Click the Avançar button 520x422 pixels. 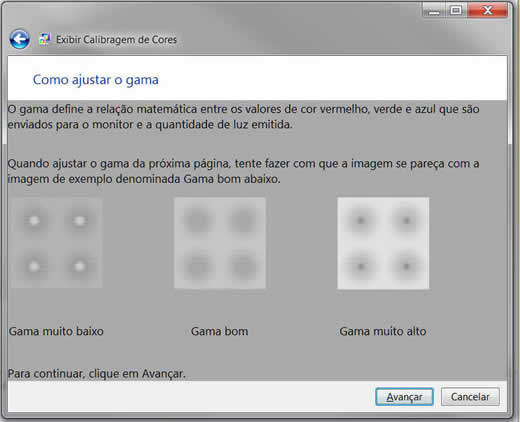[404, 397]
